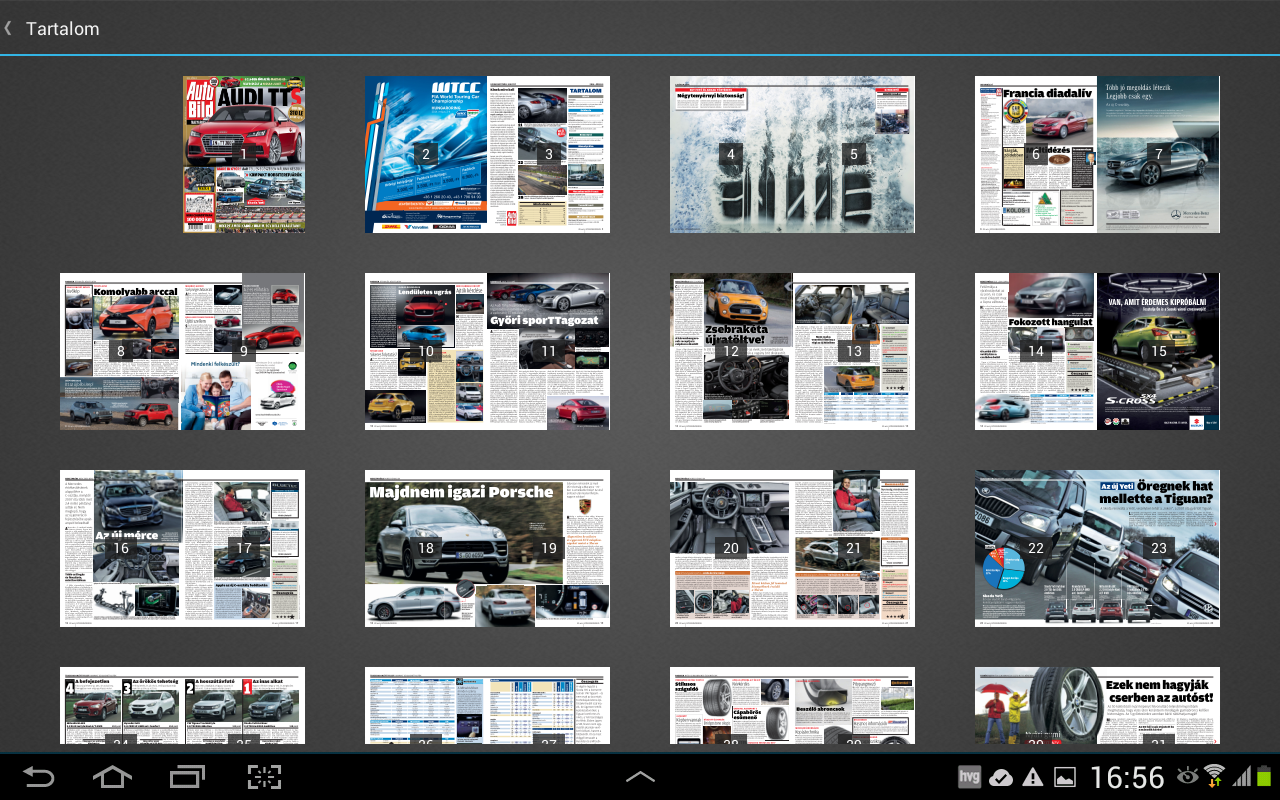Open the WTCC spread pages 2-3
Viewport: 1280px width, 800px height.
[487, 154]
